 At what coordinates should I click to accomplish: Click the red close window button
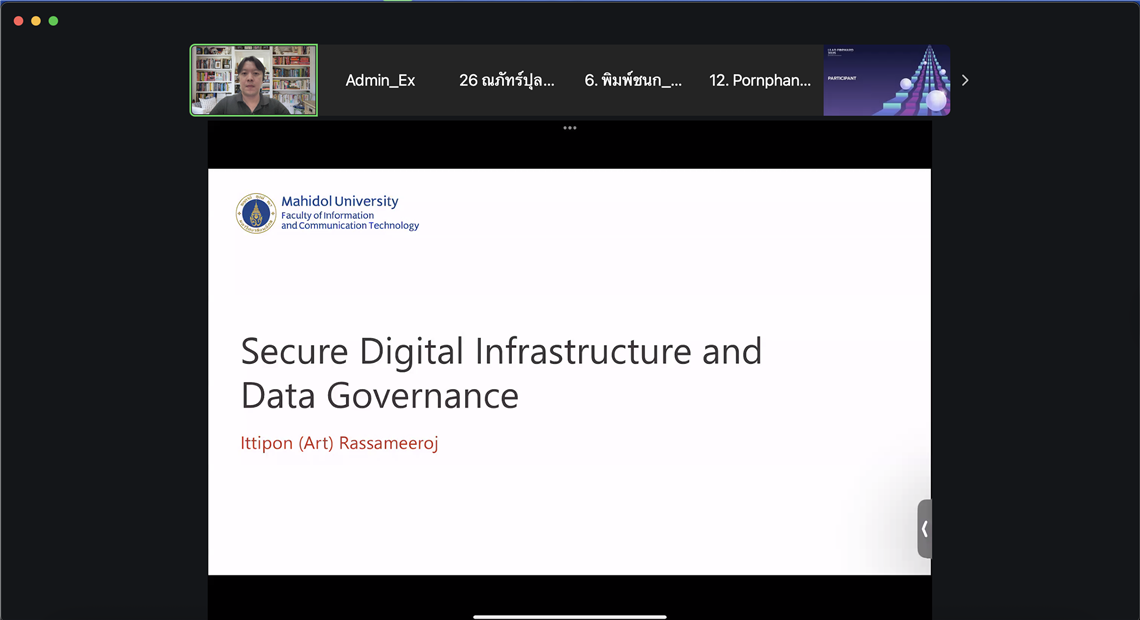pyautogui.click(x=18, y=21)
